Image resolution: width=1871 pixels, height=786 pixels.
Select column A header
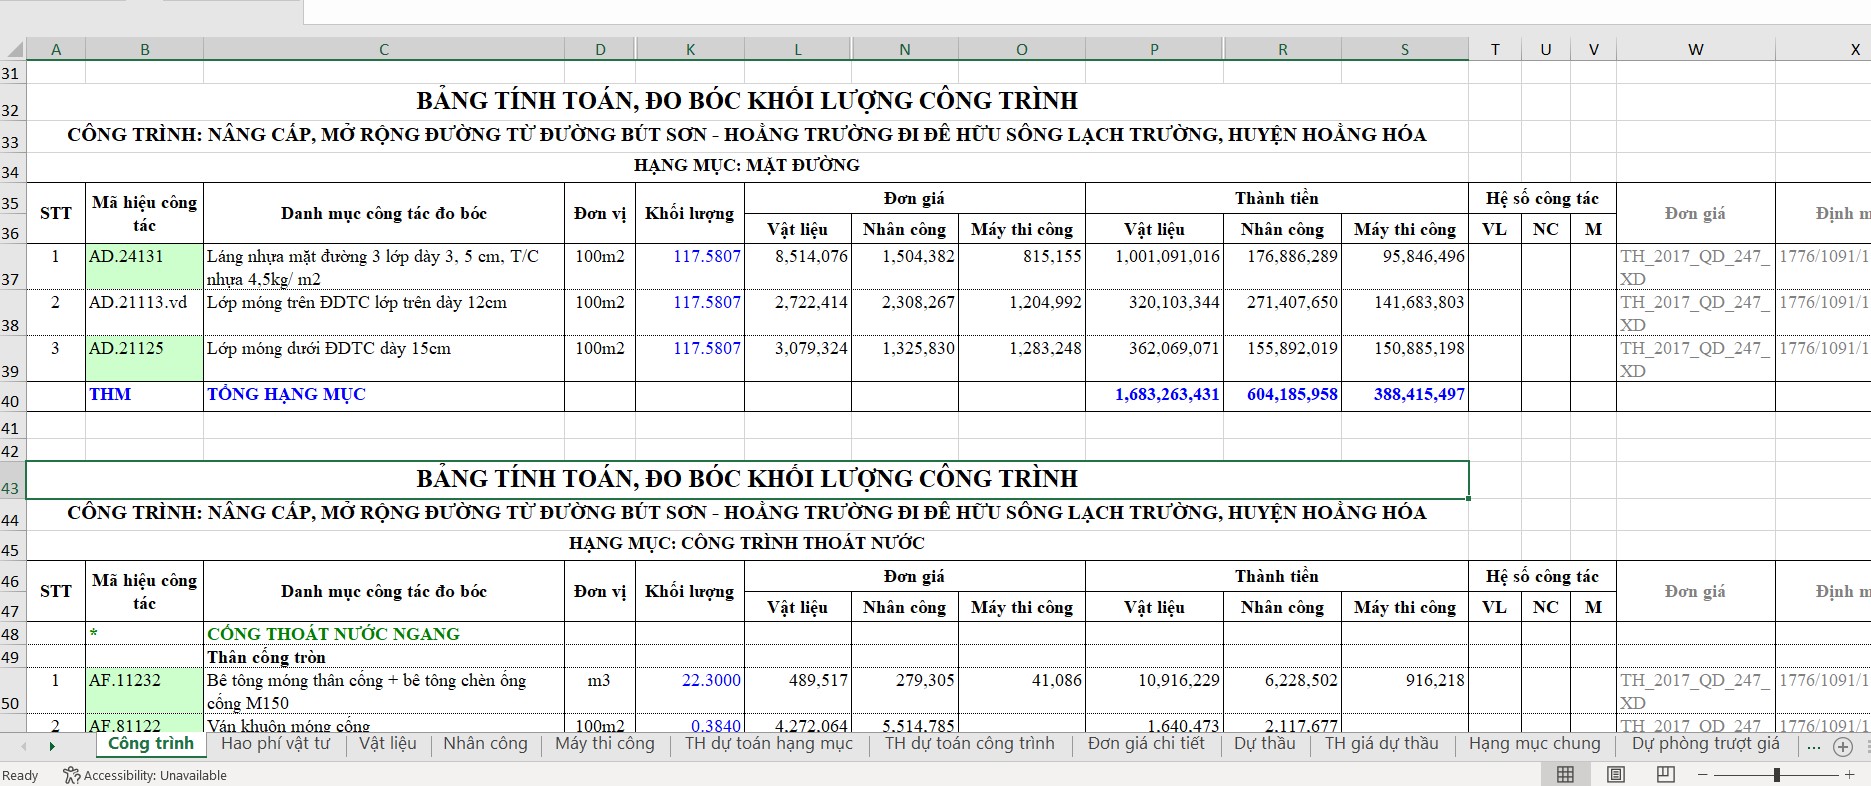click(56, 49)
